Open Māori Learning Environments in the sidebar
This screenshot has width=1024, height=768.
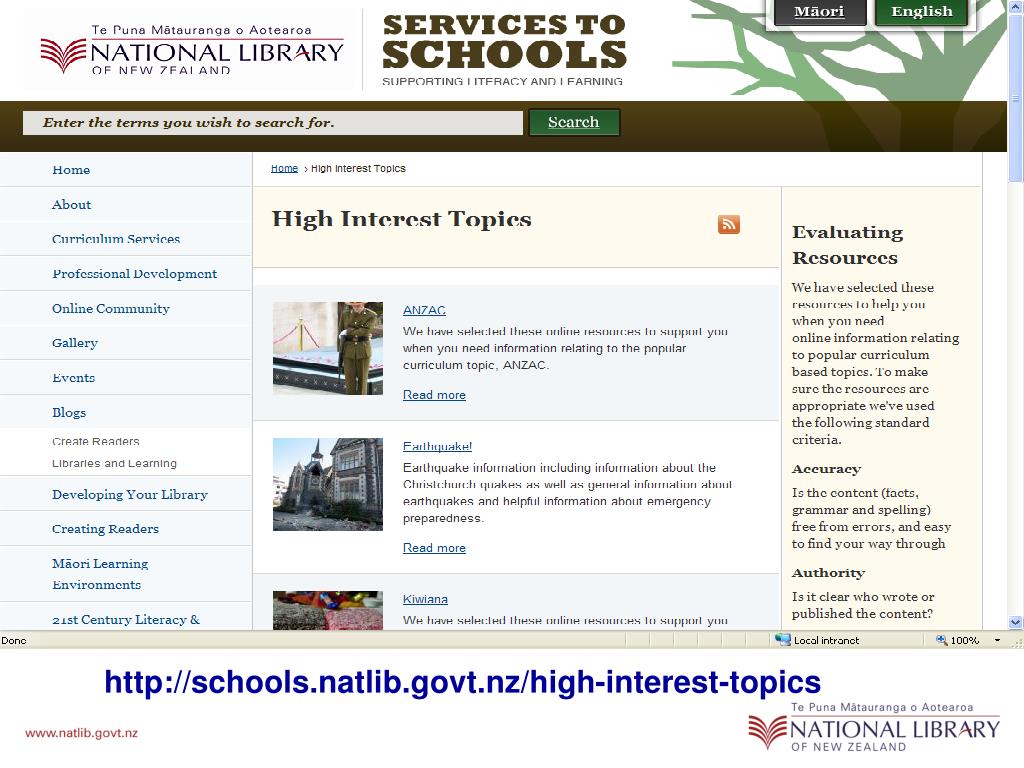point(100,574)
